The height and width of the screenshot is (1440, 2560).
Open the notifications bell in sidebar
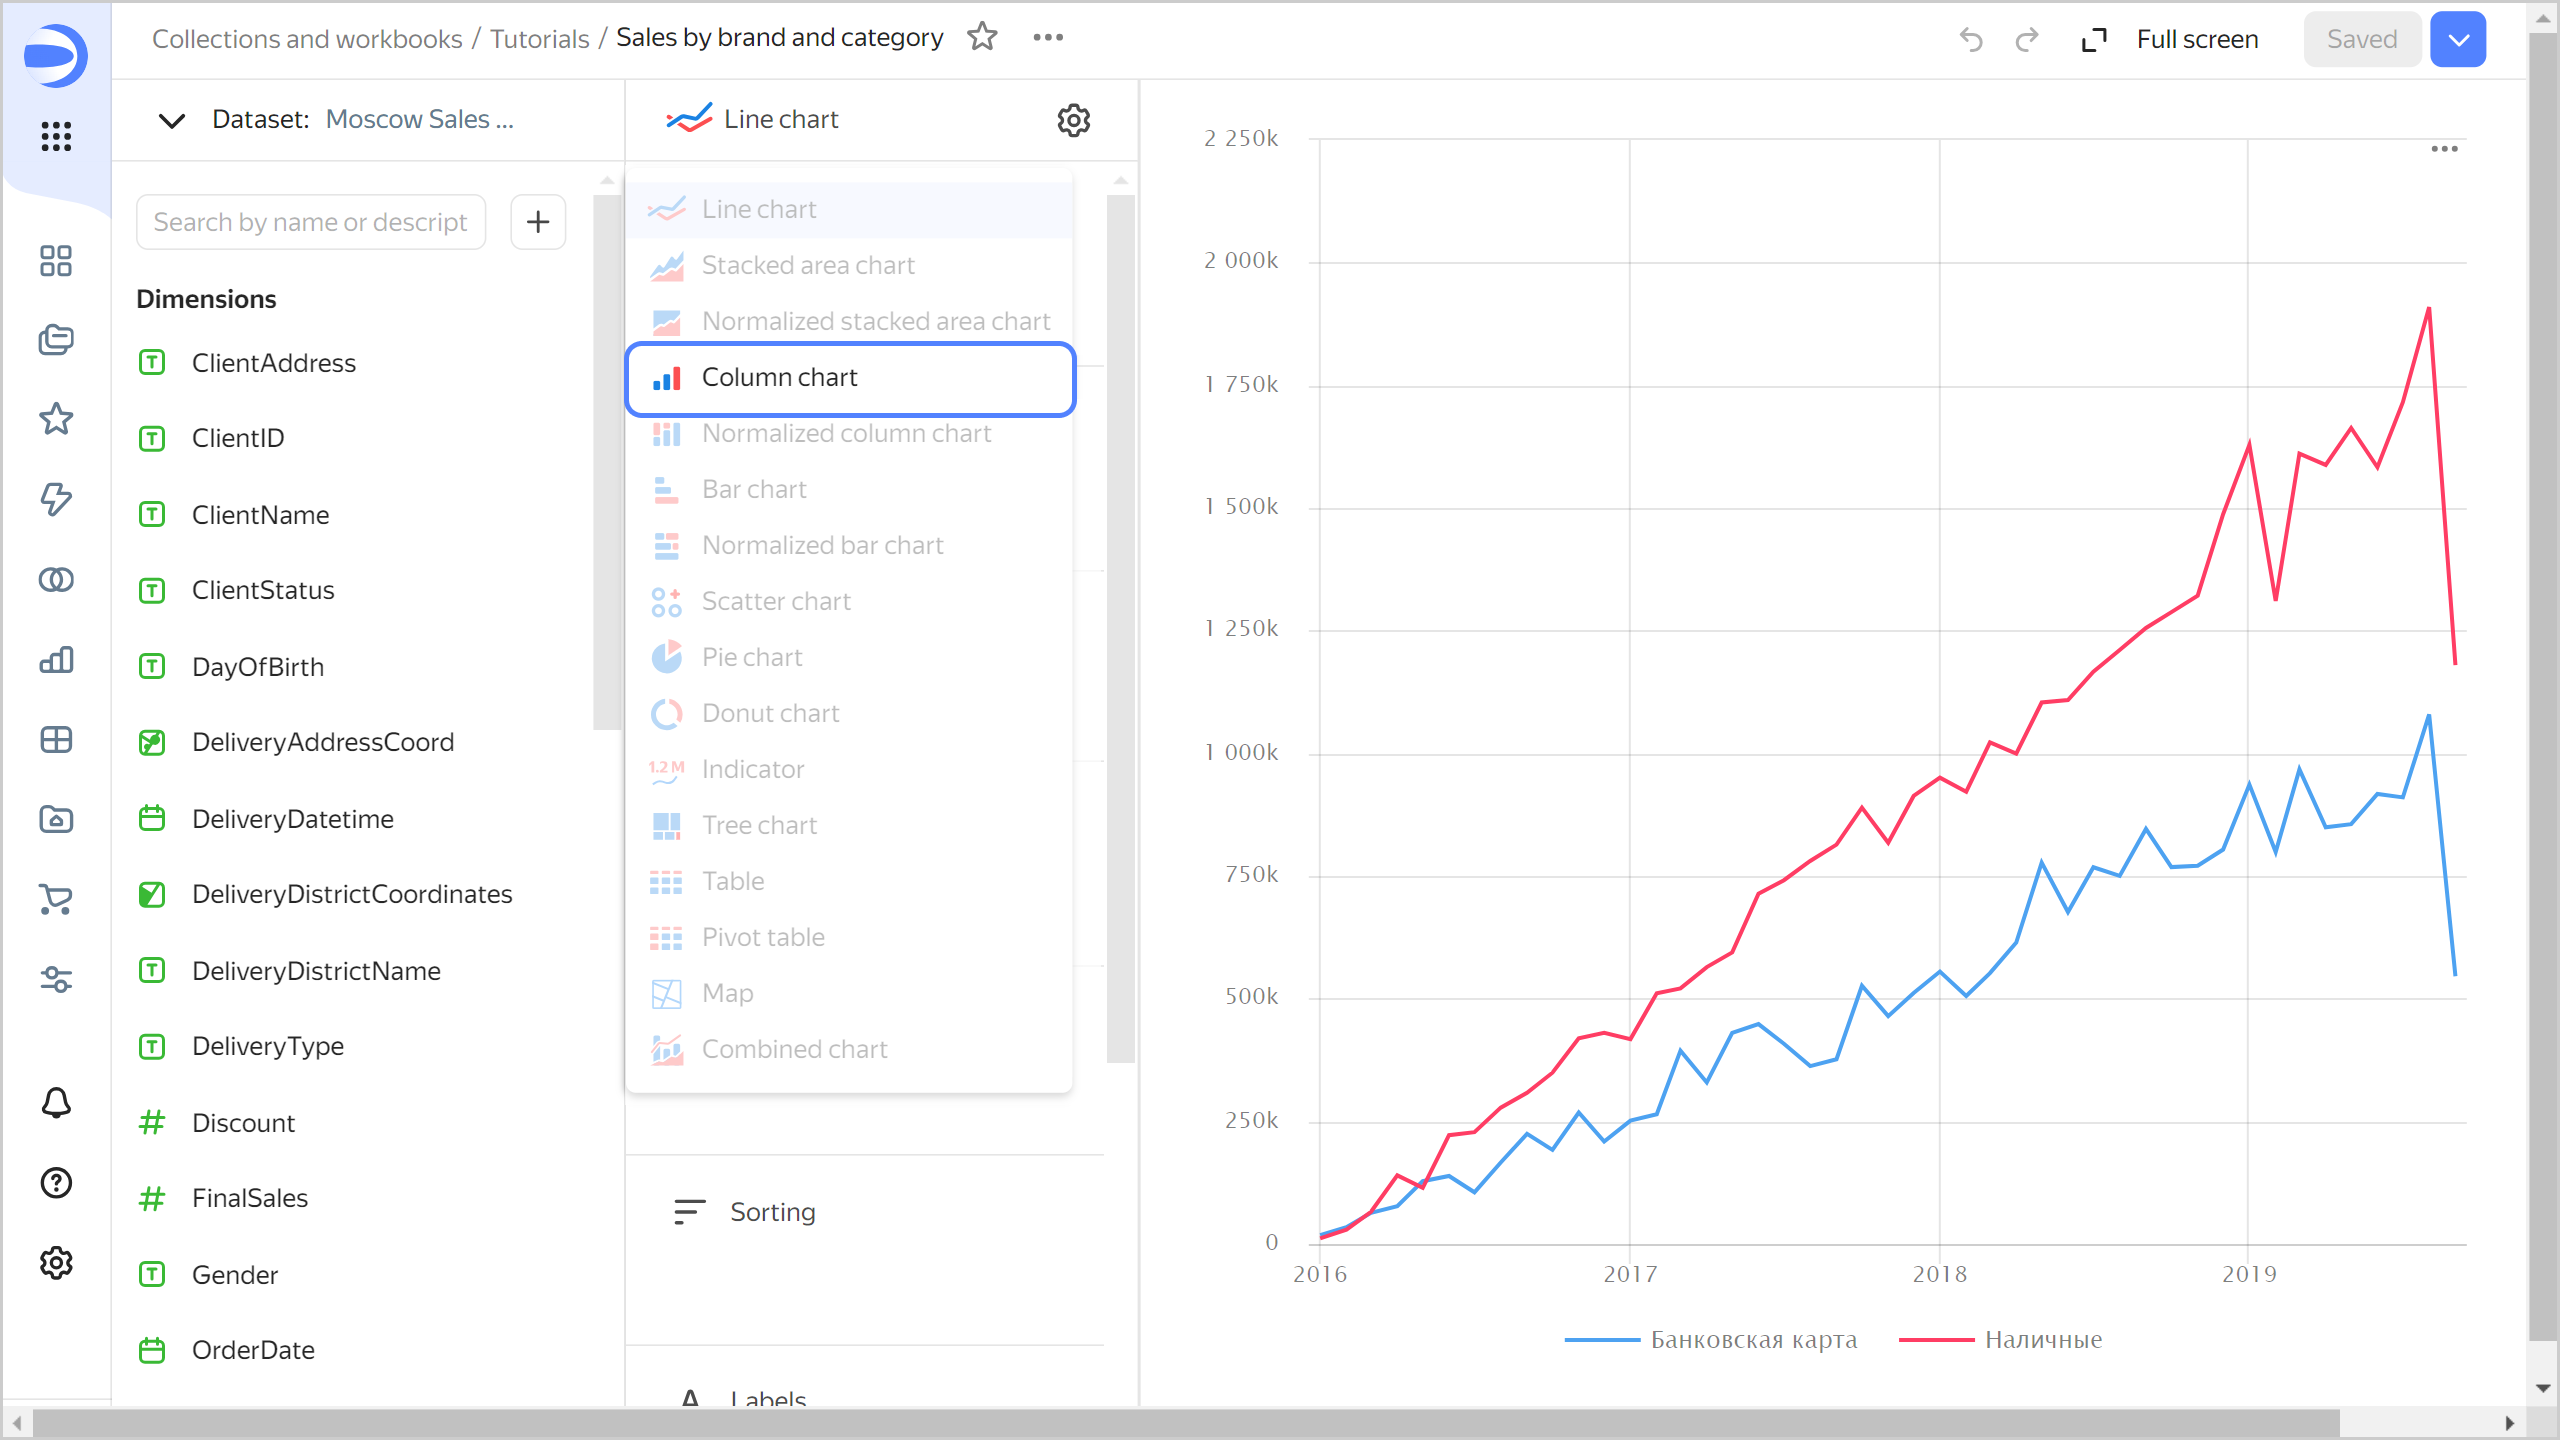(56, 1102)
